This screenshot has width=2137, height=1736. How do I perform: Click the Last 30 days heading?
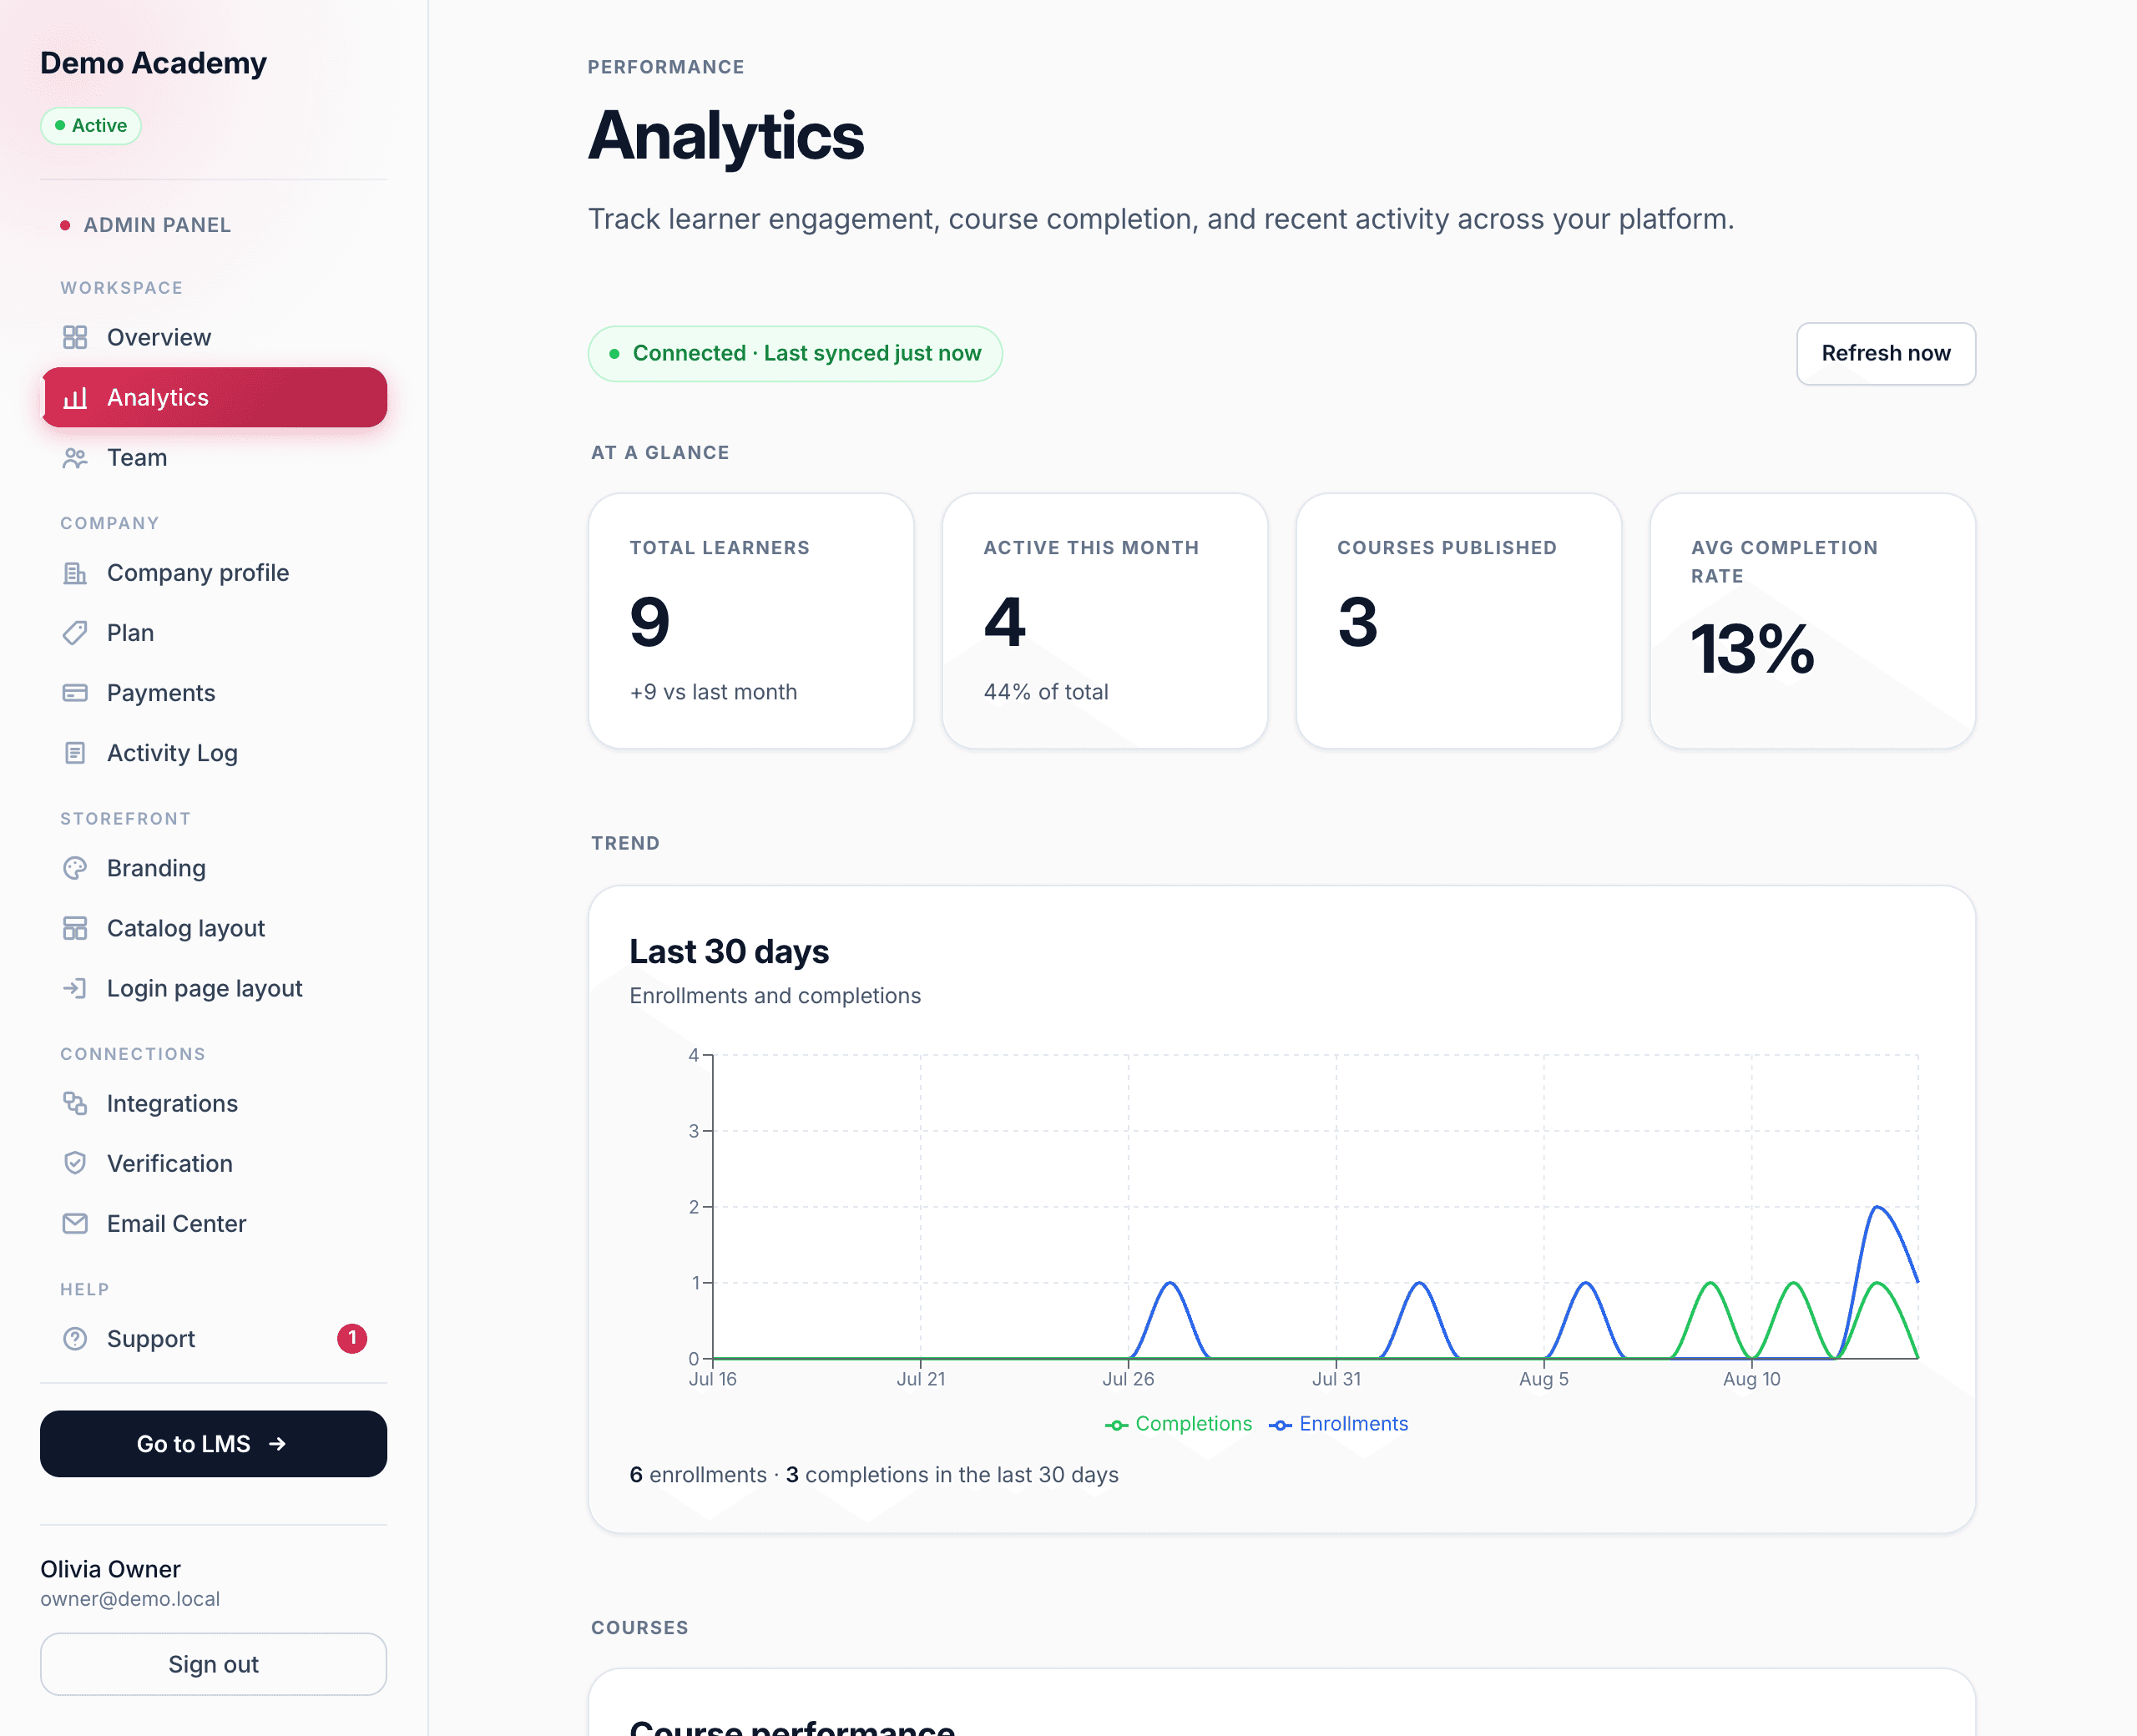click(729, 951)
